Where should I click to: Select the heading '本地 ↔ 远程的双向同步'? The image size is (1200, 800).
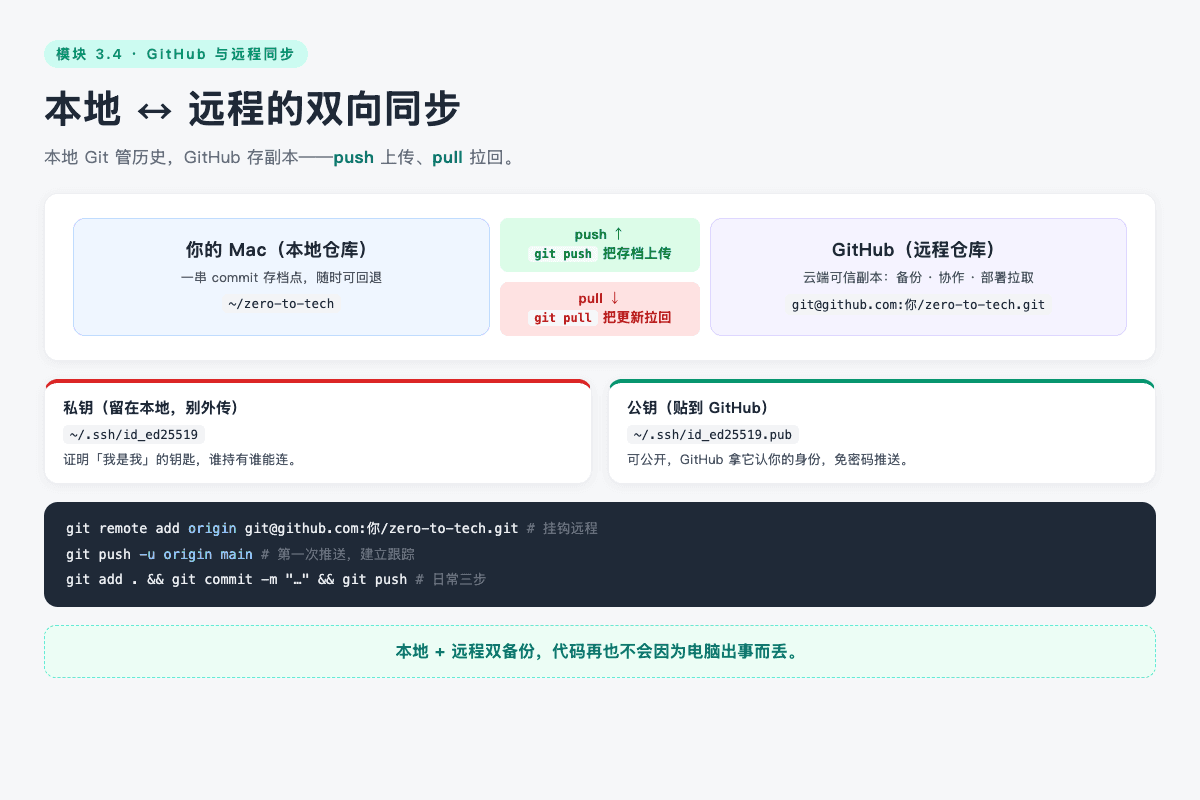[252, 109]
